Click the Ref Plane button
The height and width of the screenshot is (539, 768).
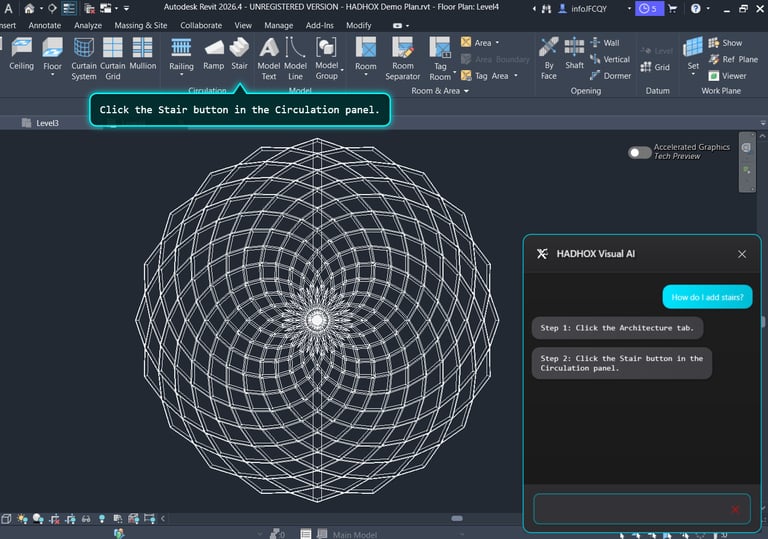coord(733,59)
